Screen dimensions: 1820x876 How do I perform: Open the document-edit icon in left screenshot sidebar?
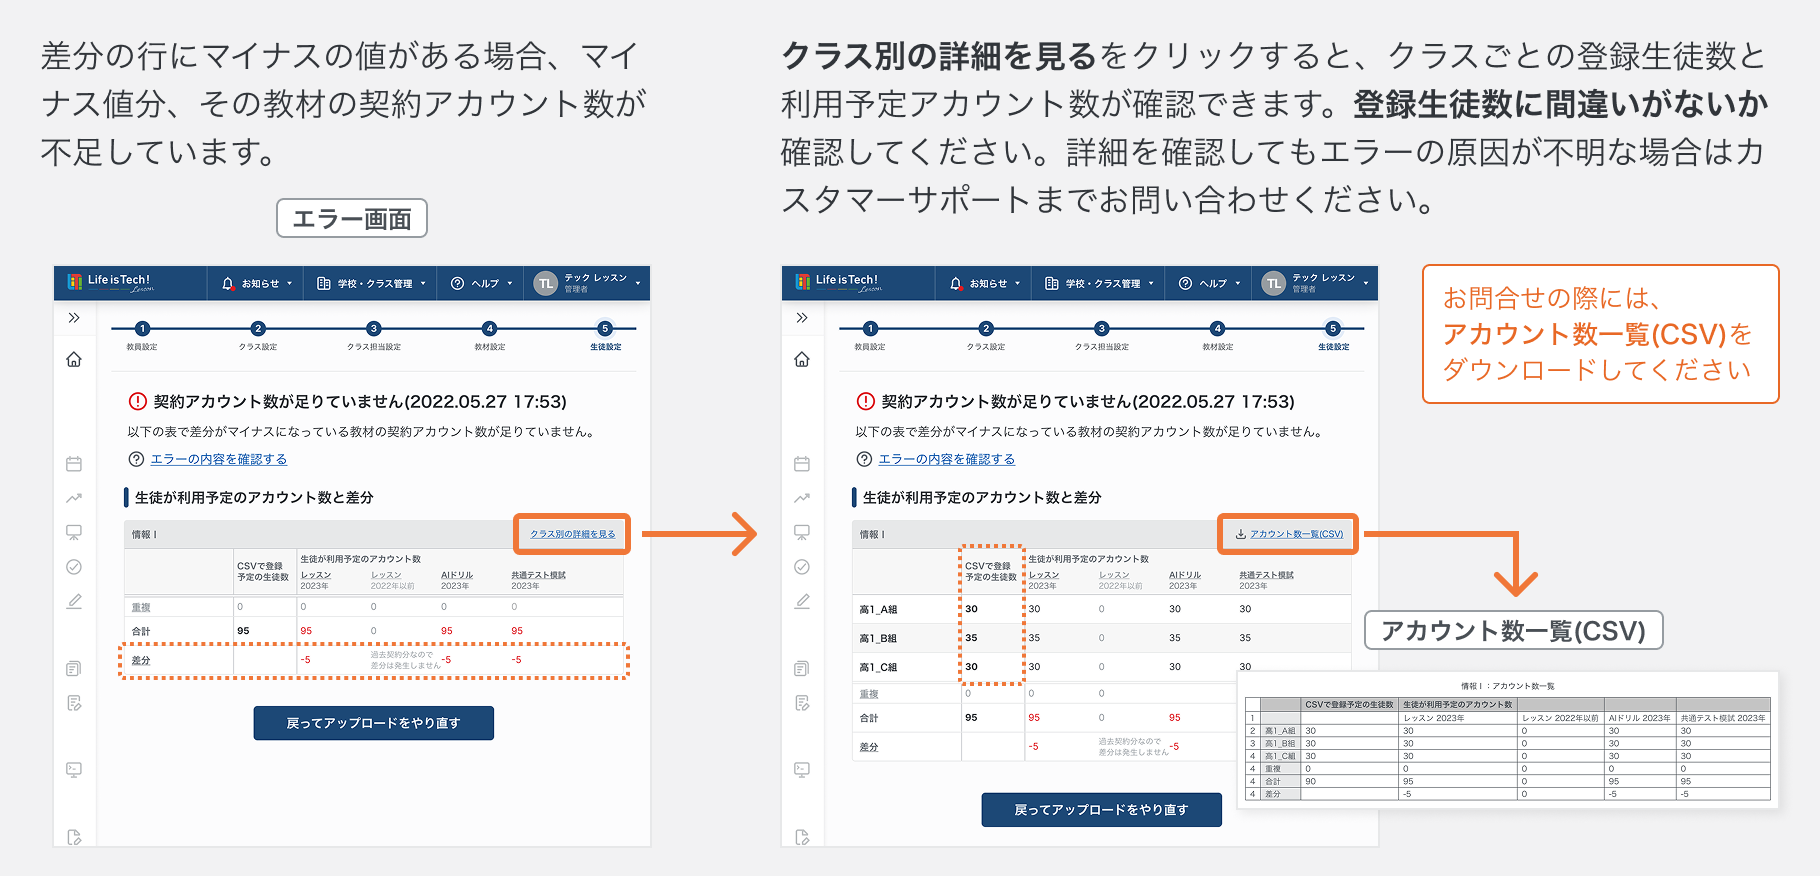point(74,703)
